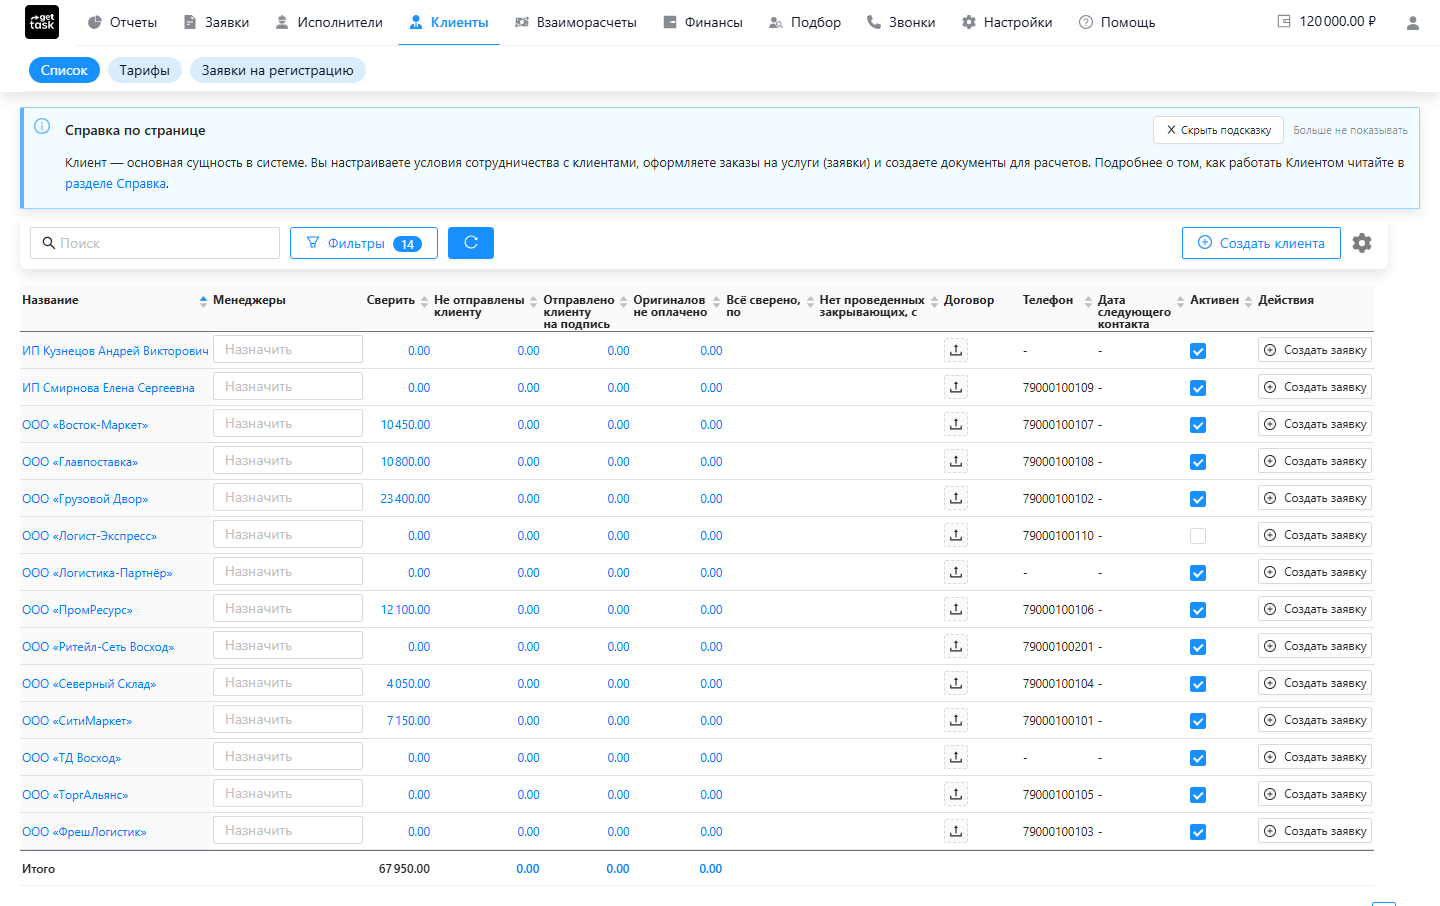Click info icon in Справка по странице
This screenshot has width=1440, height=906.
42,126
